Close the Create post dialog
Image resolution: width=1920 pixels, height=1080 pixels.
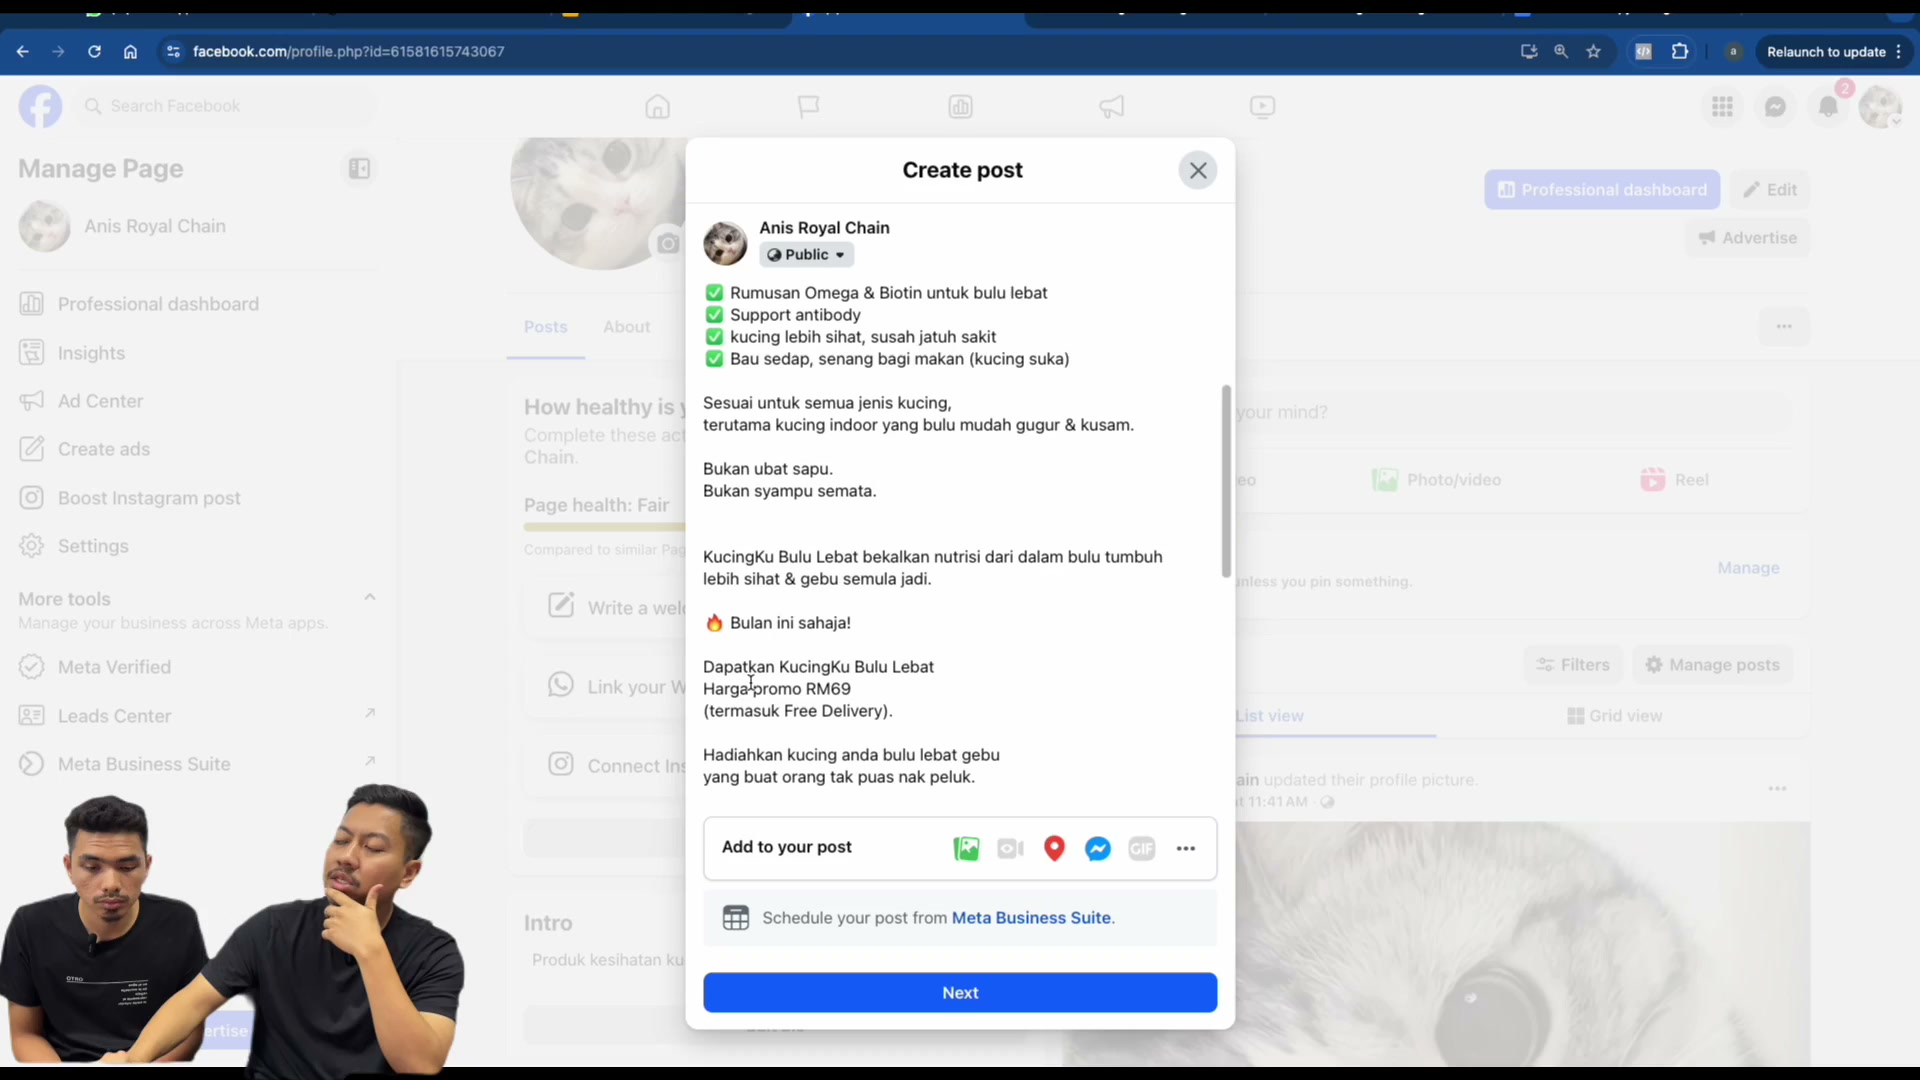coord(1198,170)
